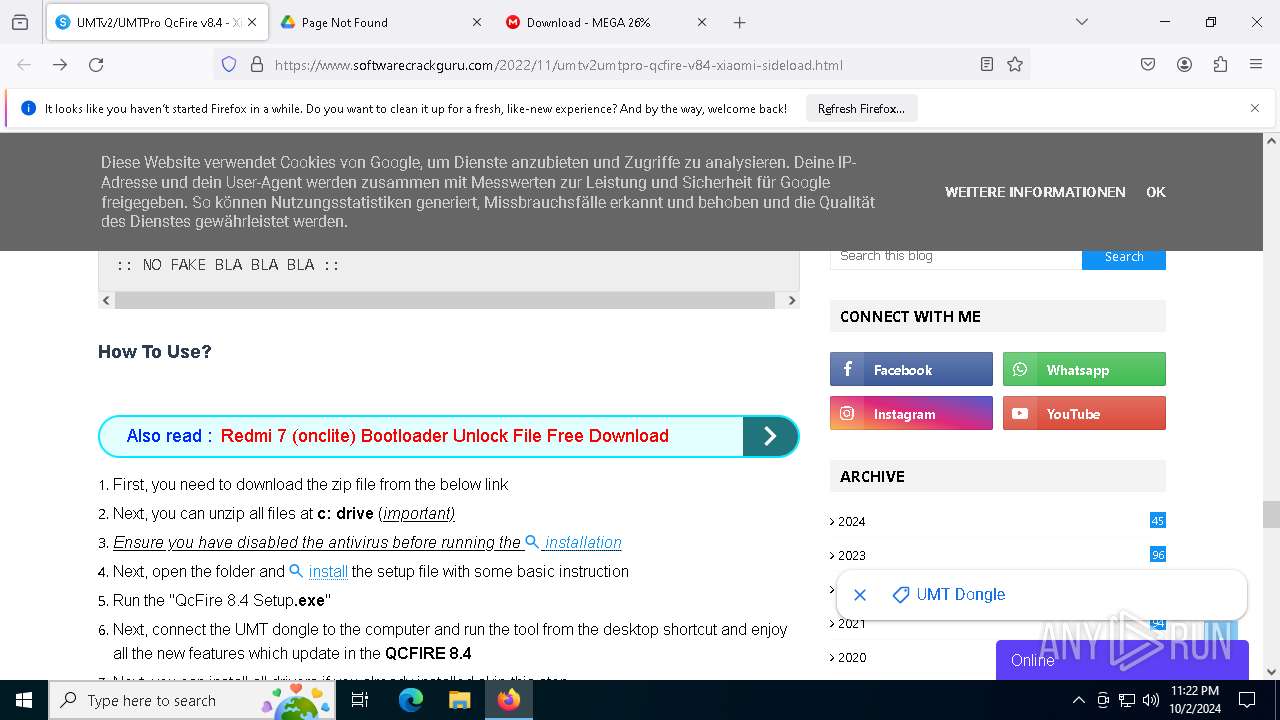
Task: Open Save to Pocket icon
Action: click(1148, 64)
